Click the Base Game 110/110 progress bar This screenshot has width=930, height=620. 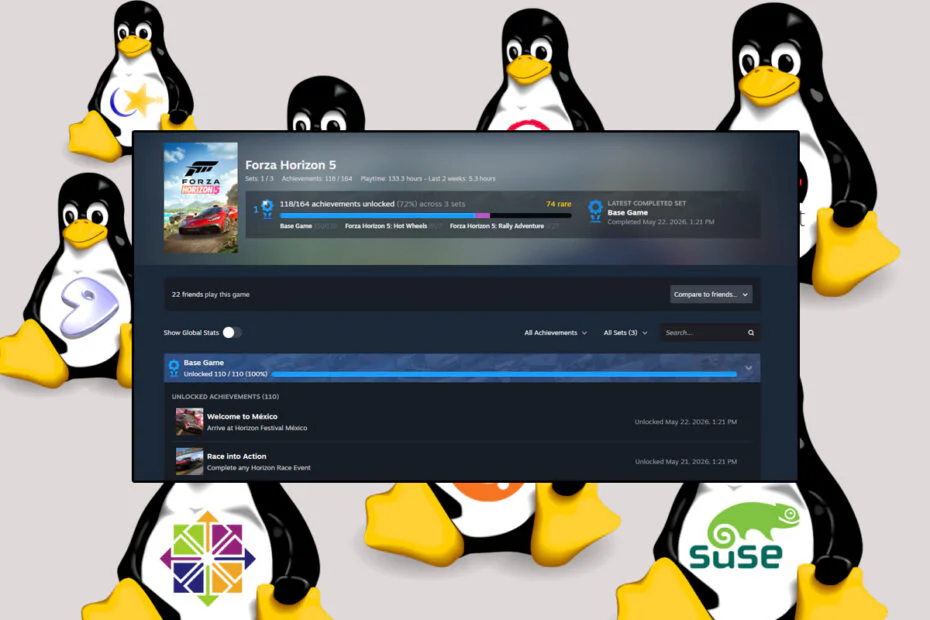tap(504, 374)
